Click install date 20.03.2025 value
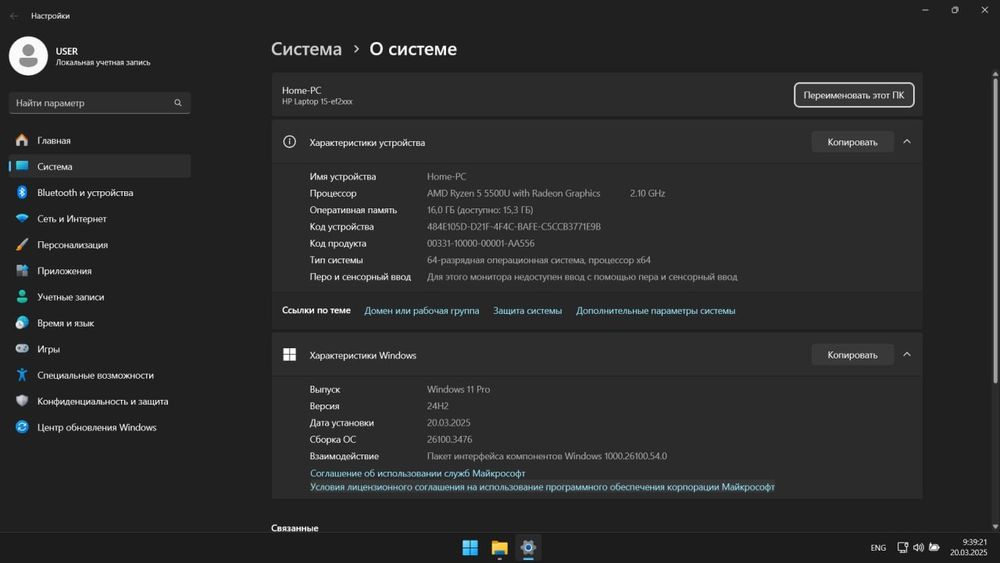Viewport: 1000px width, 563px height. 449,423
